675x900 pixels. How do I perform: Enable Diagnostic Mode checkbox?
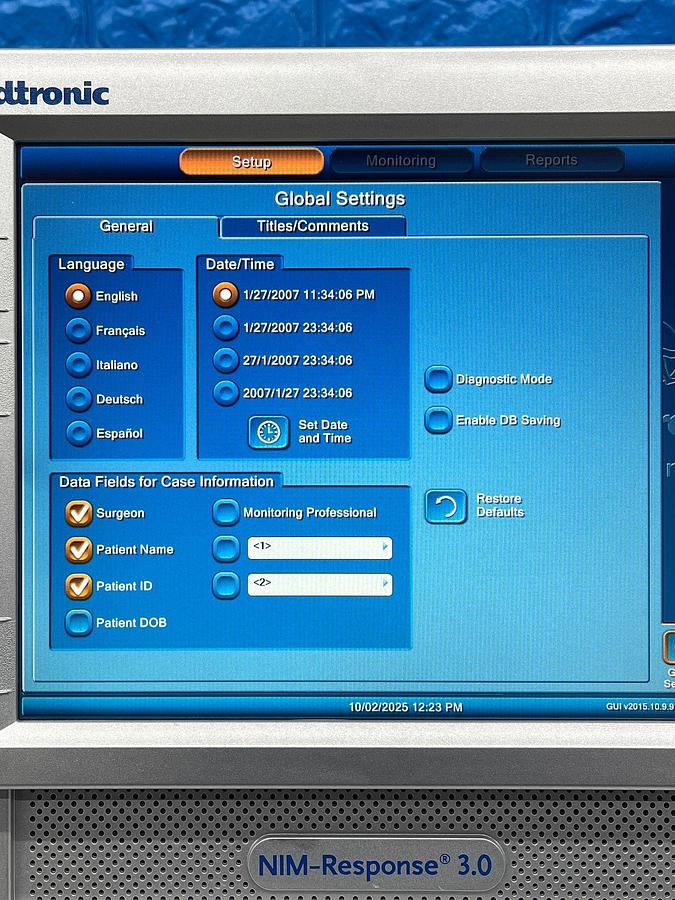click(x=438, y=379)
